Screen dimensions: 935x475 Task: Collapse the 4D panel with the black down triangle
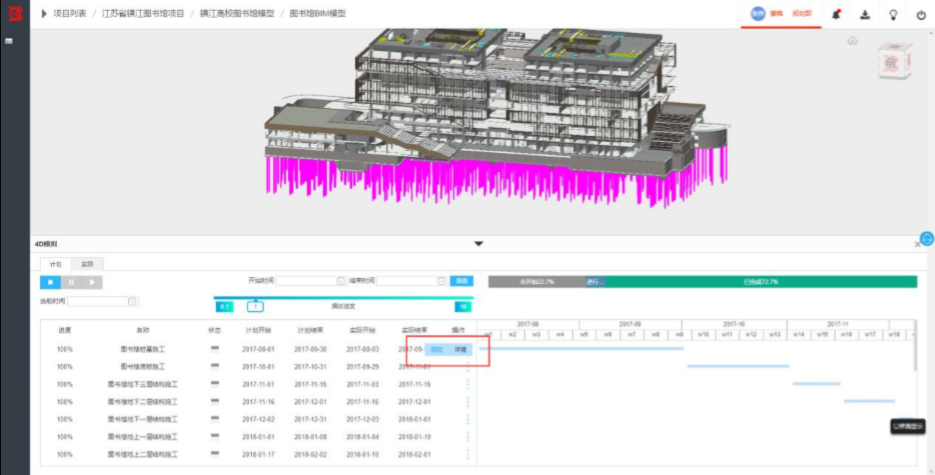point(478,244)
